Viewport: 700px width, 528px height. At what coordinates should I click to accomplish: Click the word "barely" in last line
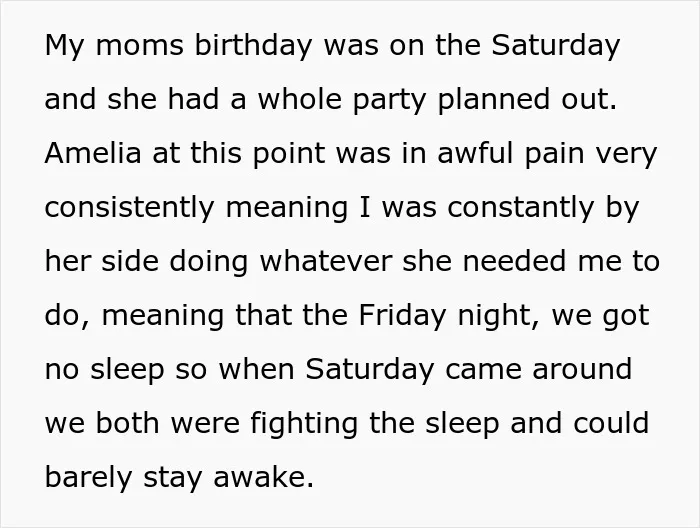[88, 478]
